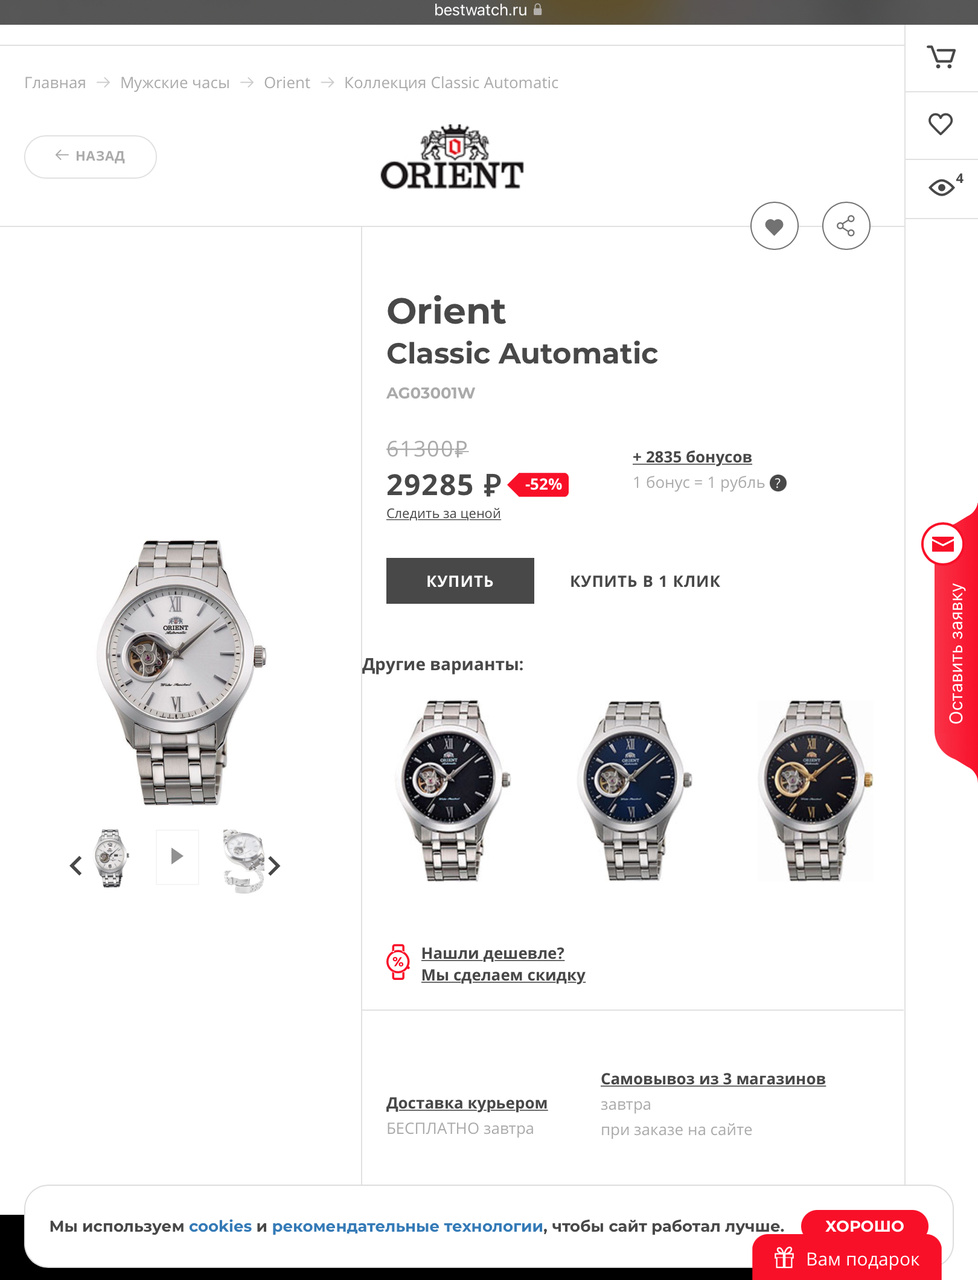The height and width of the screenshot is (1280, 978).
Task: Accept cookies with ХОРОШО button
Action: (865, 1226)
